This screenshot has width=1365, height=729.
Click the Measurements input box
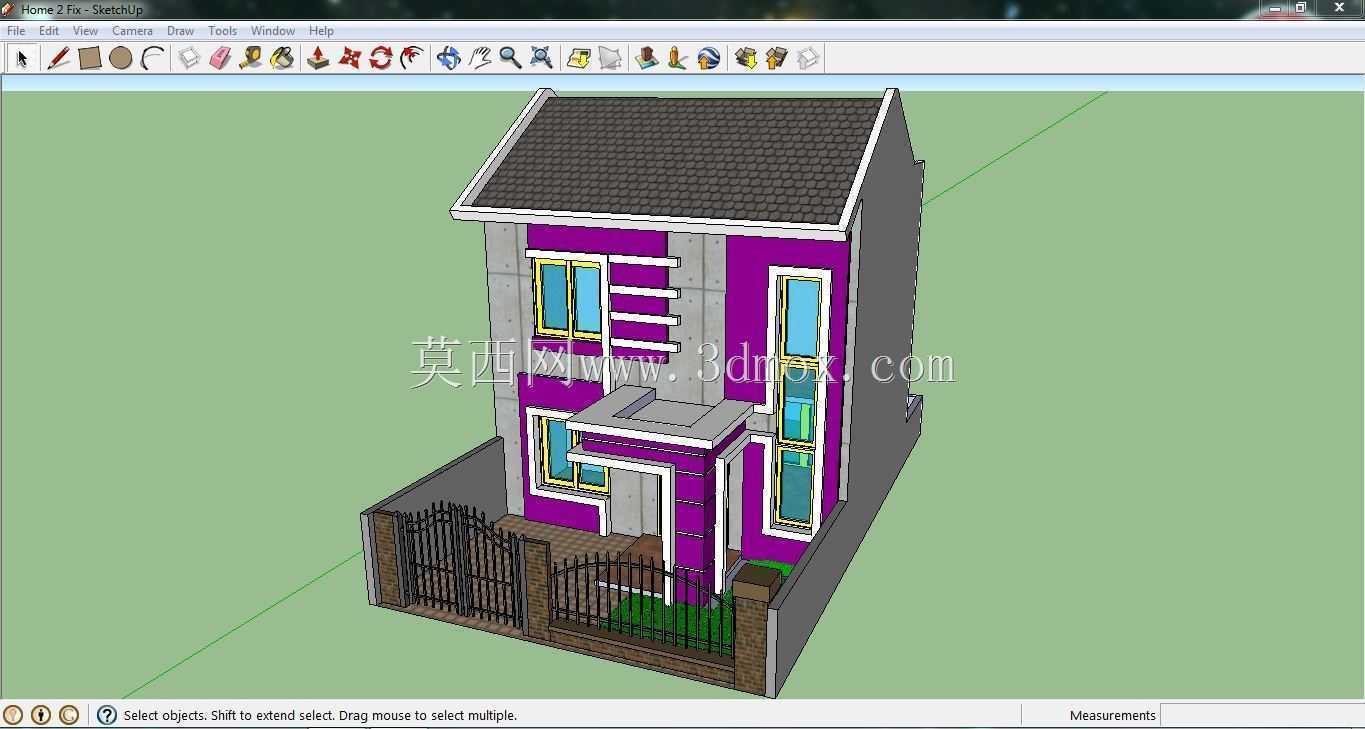pyautogui.click(x=1261, y=715)
